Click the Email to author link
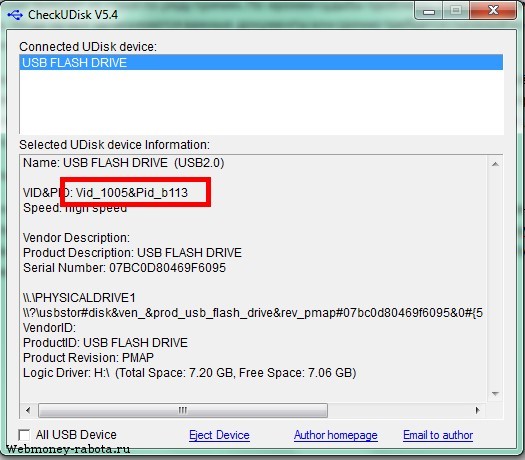Viewport: 525px width, 460px height. coord(438,435)
